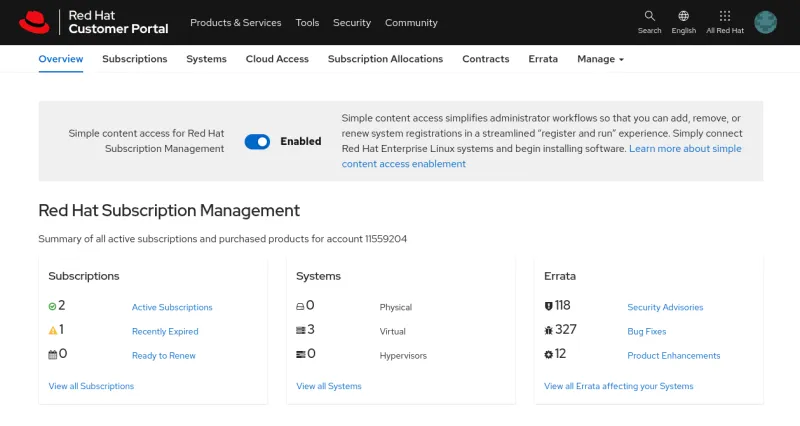Select the Overview tab
800x426 pixels.
point(61,59)
